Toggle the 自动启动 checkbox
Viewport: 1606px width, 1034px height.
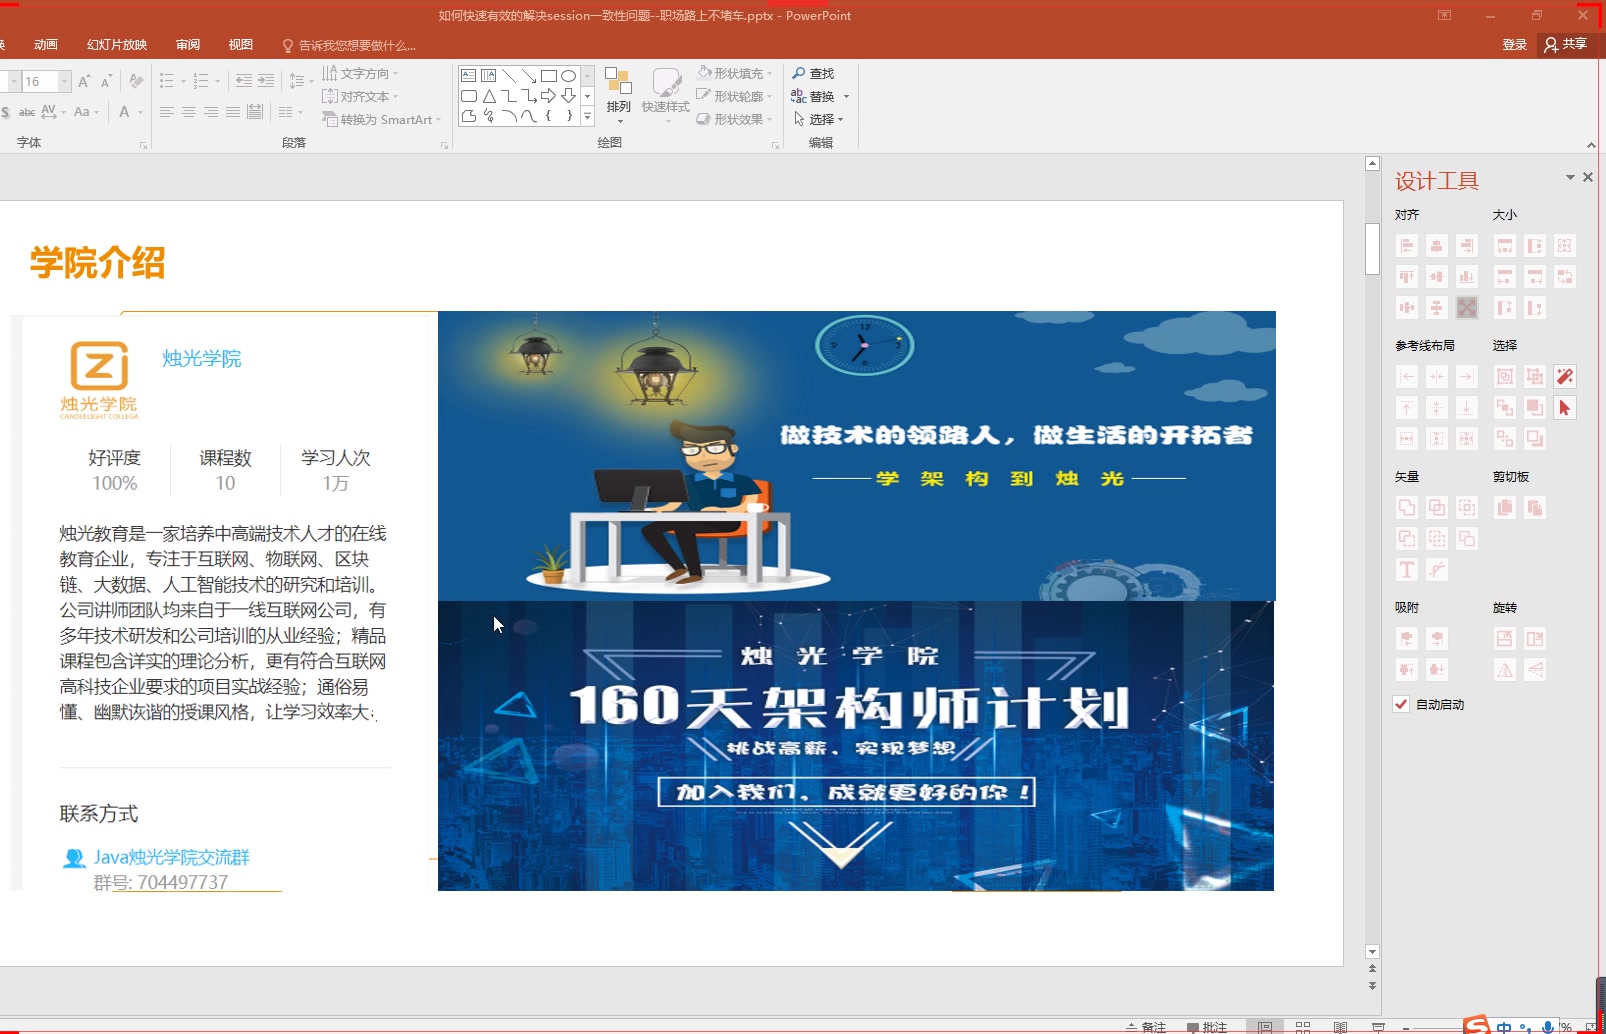pyautogui.click(x=1401, y=704)
